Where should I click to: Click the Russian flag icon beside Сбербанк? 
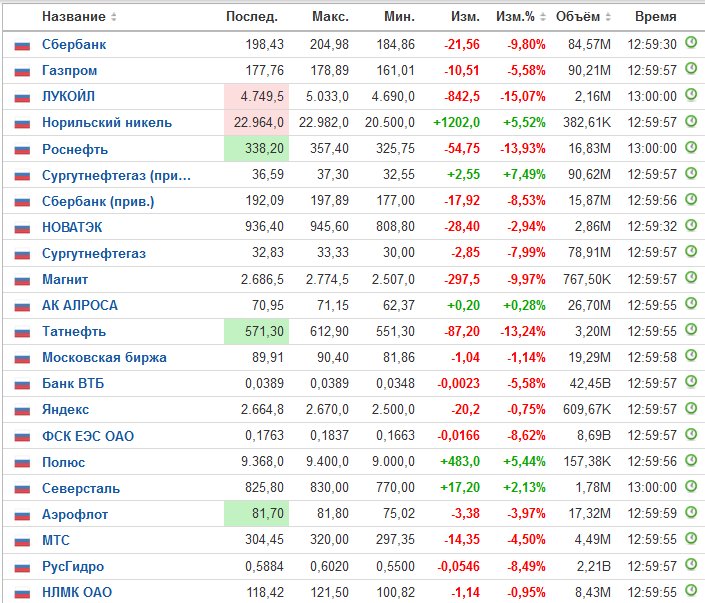click(22, 45)
